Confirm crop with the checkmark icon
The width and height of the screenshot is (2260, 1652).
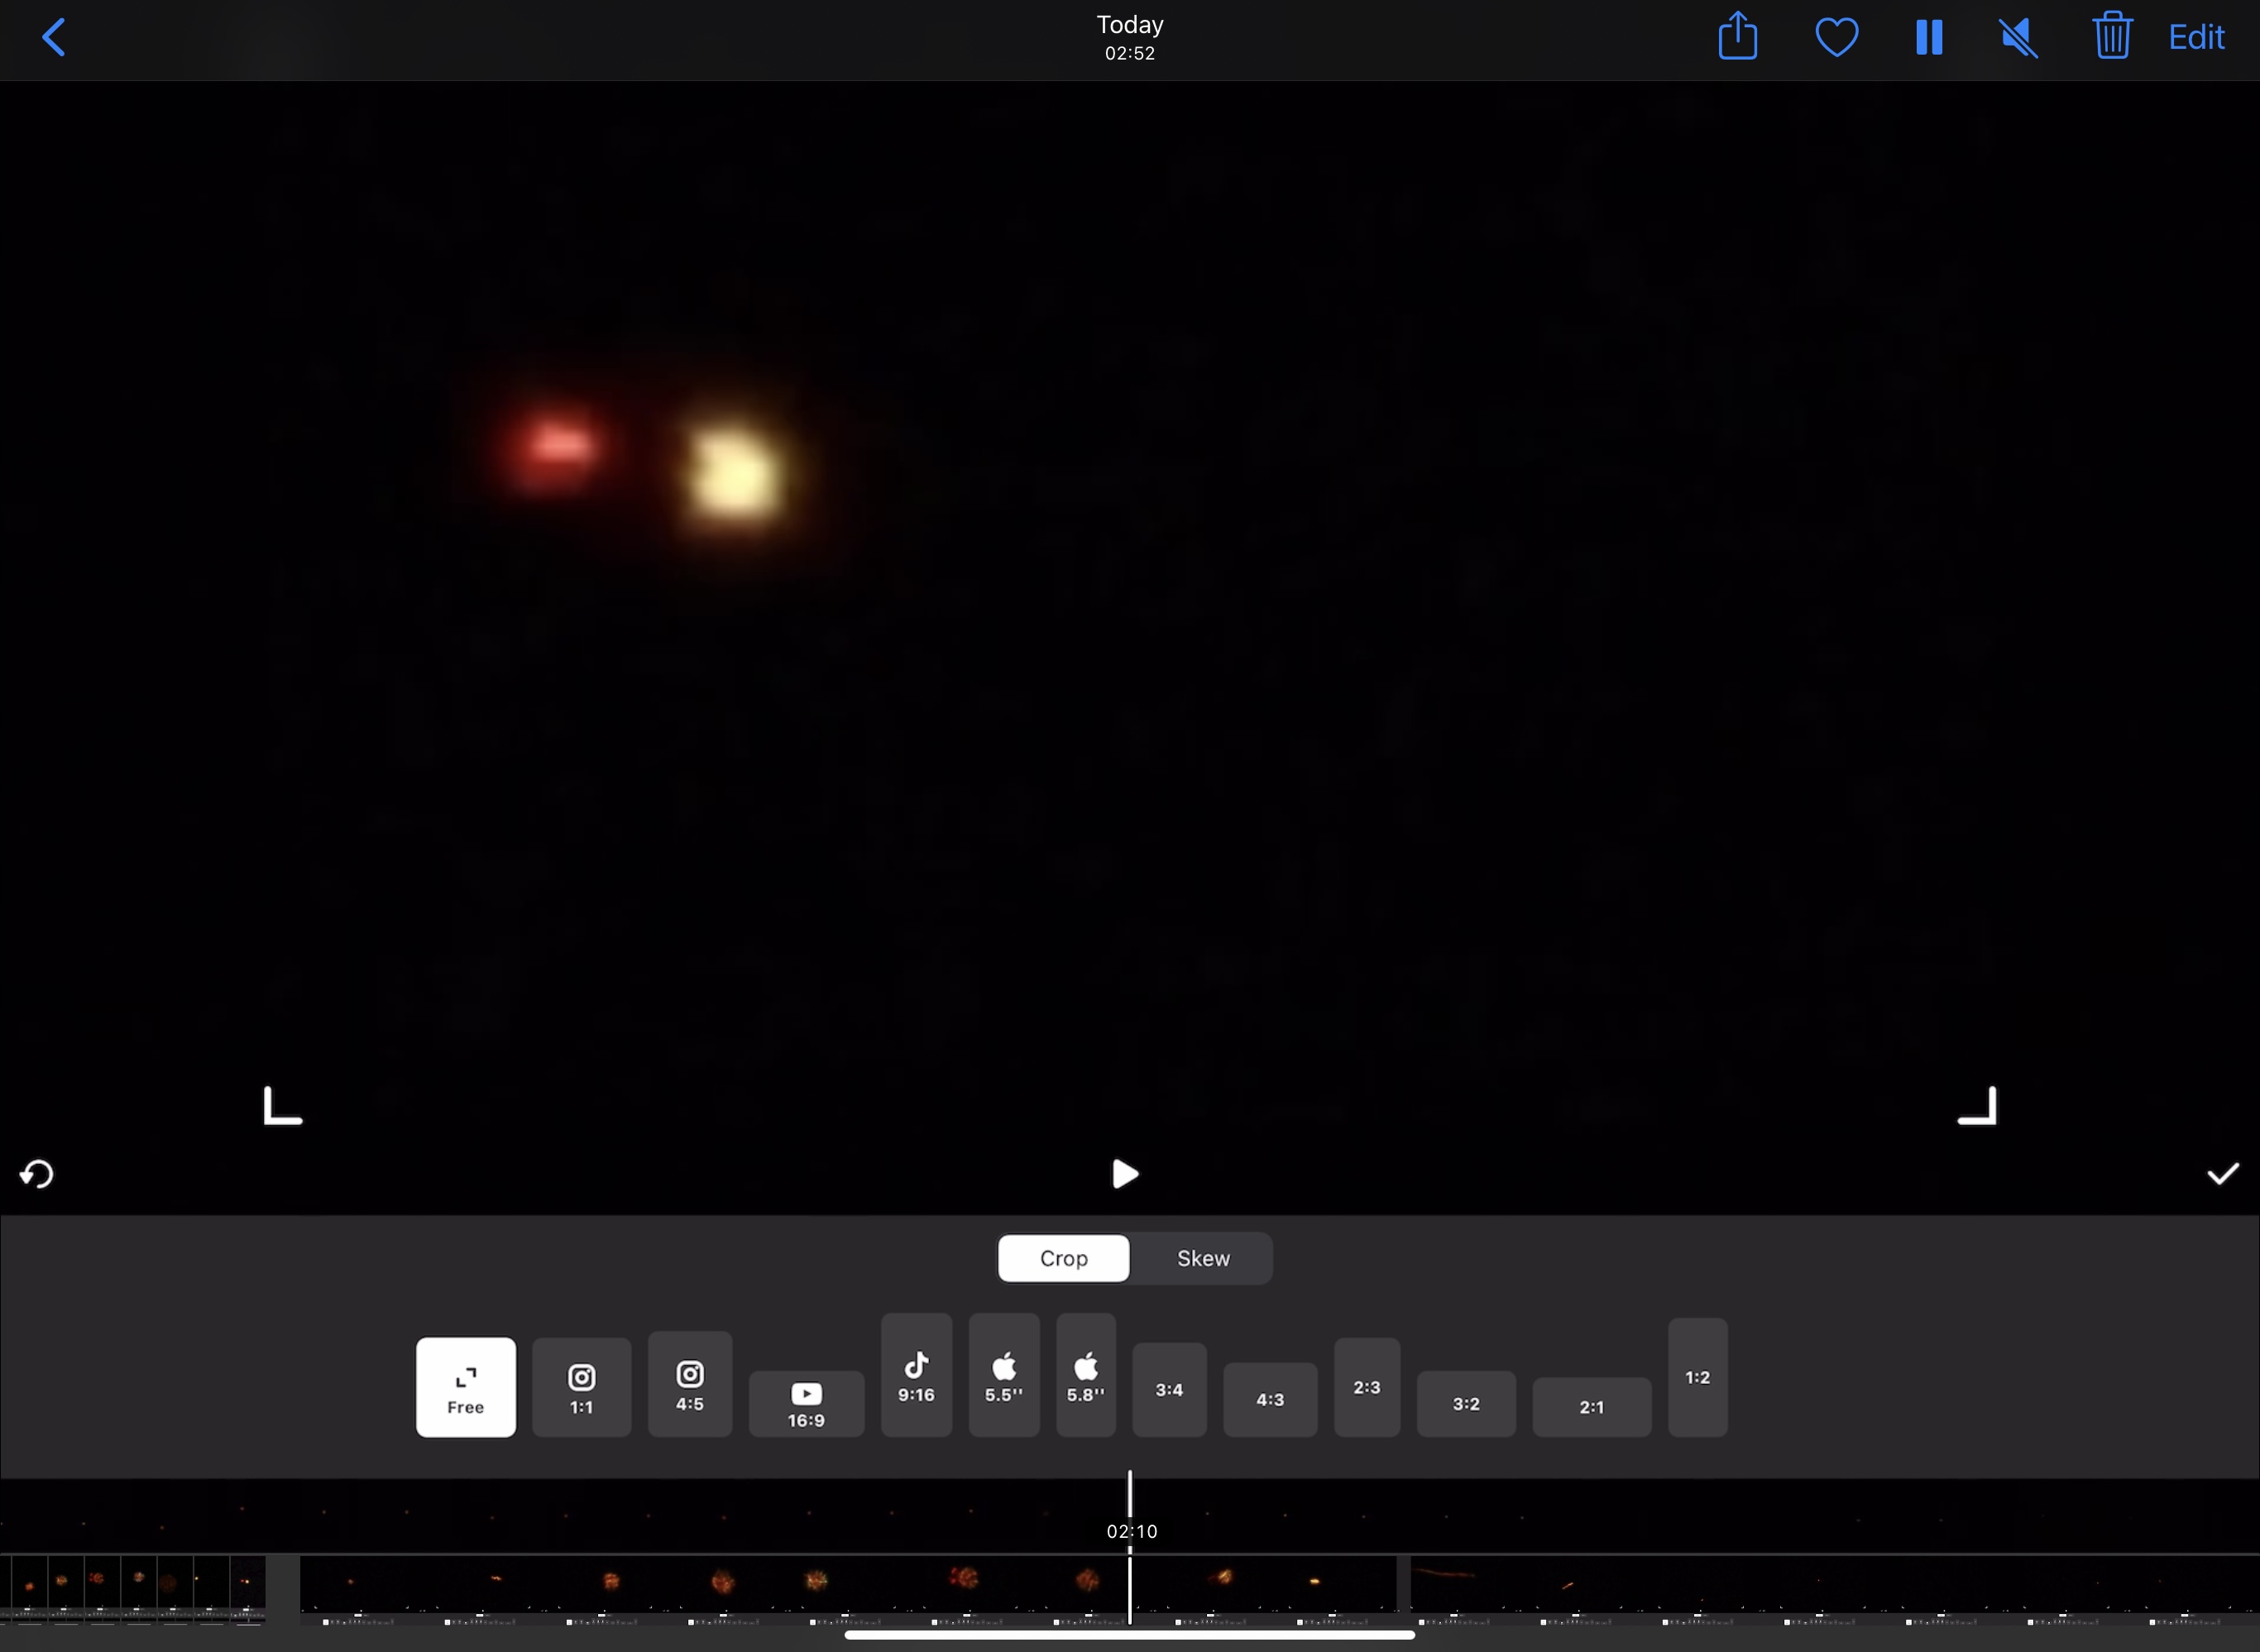point(2222,1174)
